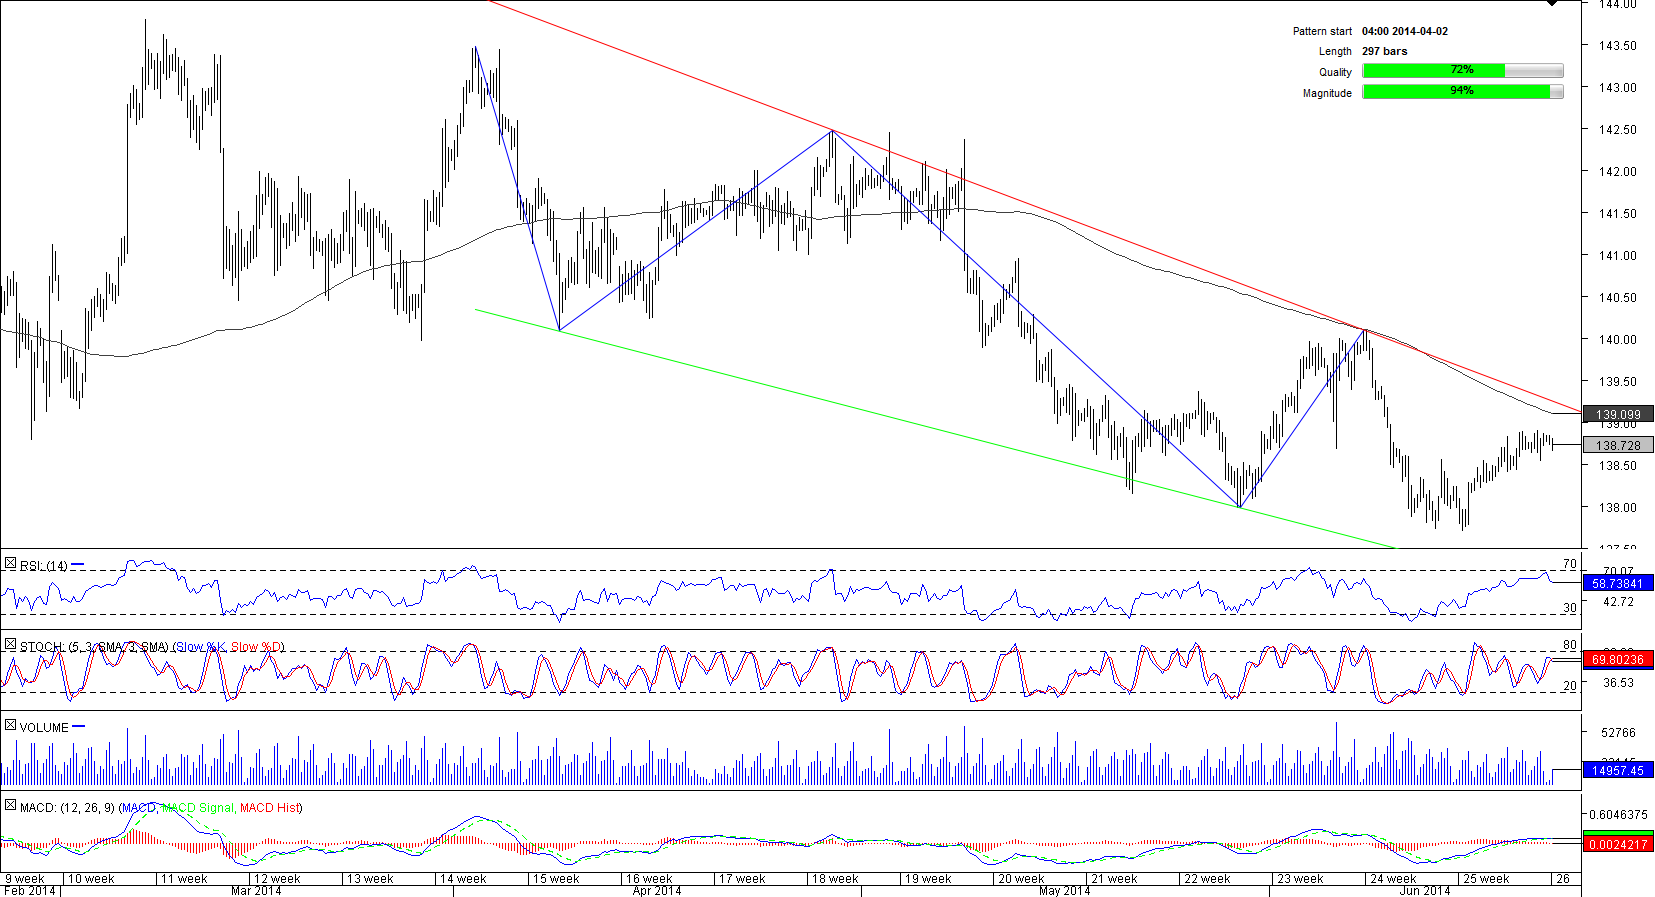Click the MACD Signal legend text
Image resolution: width=1655 pixels, height=897 pixels.
197,808
